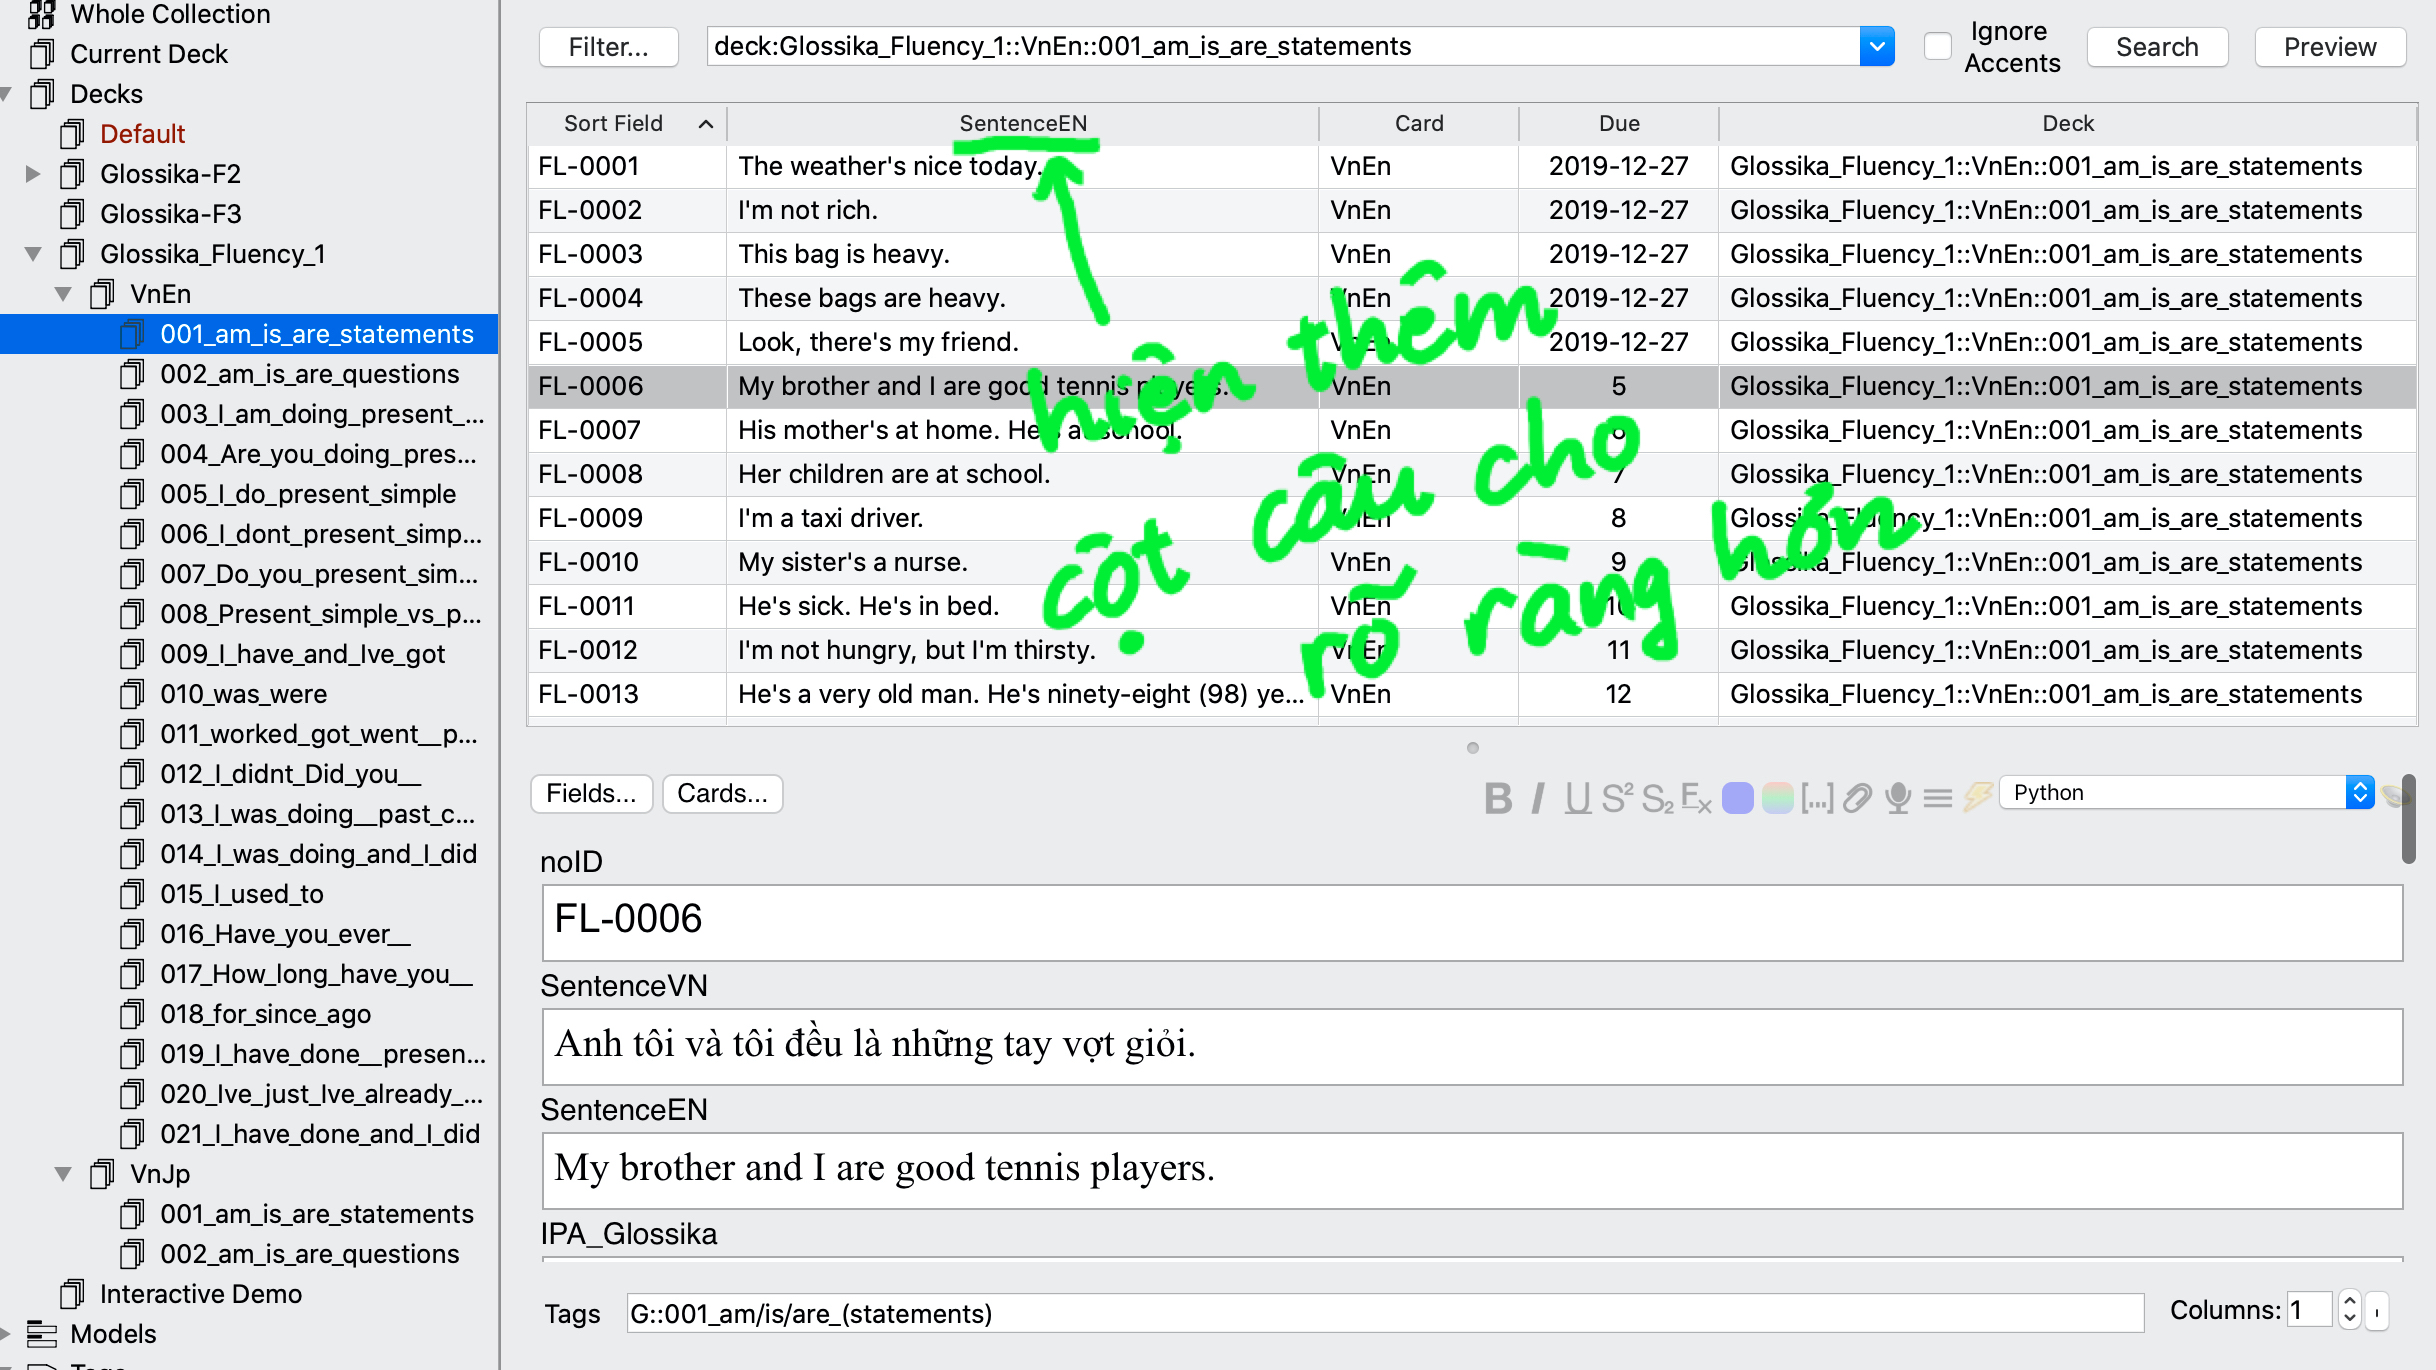Increase the Columns stepper value
The height and width of the screenshot is (1370, 2436).
[2350, 1301]
